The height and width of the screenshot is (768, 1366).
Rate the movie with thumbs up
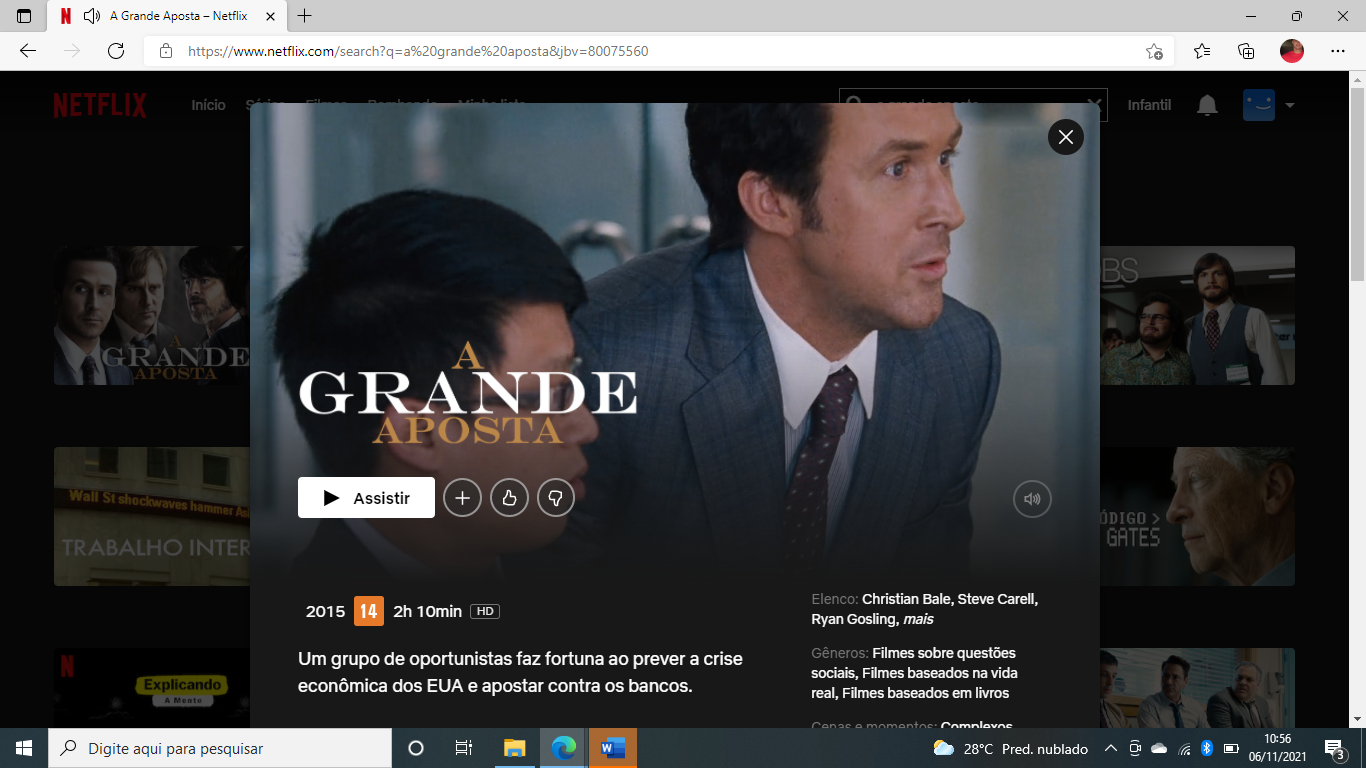(509, 498)
